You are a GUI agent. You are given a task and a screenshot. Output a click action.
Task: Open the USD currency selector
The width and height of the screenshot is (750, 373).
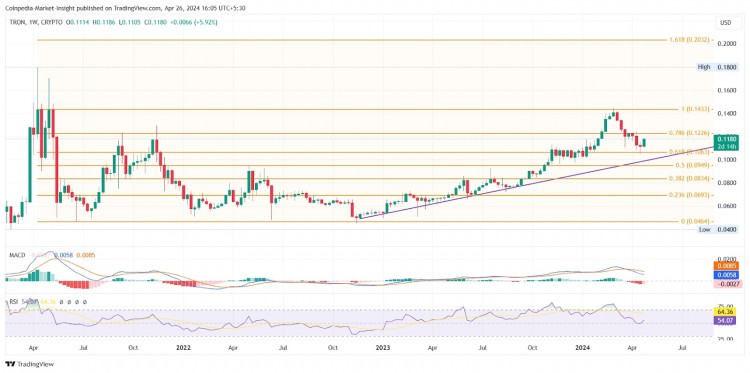[x=727, y=23]
